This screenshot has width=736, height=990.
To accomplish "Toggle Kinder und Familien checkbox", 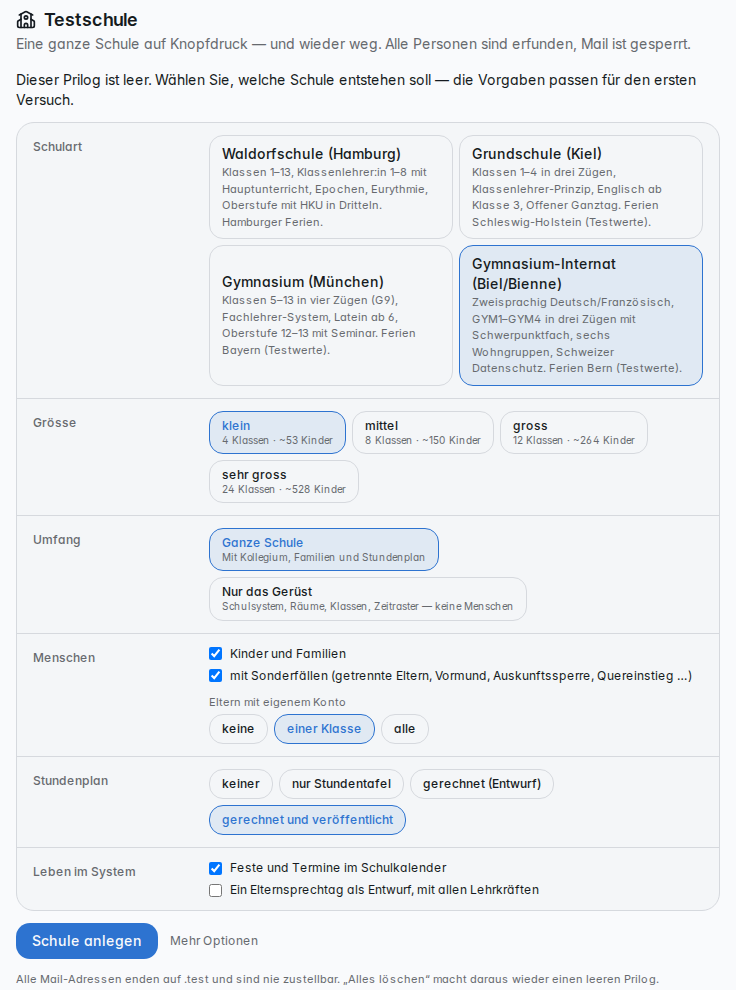I will tap(215, 653).
